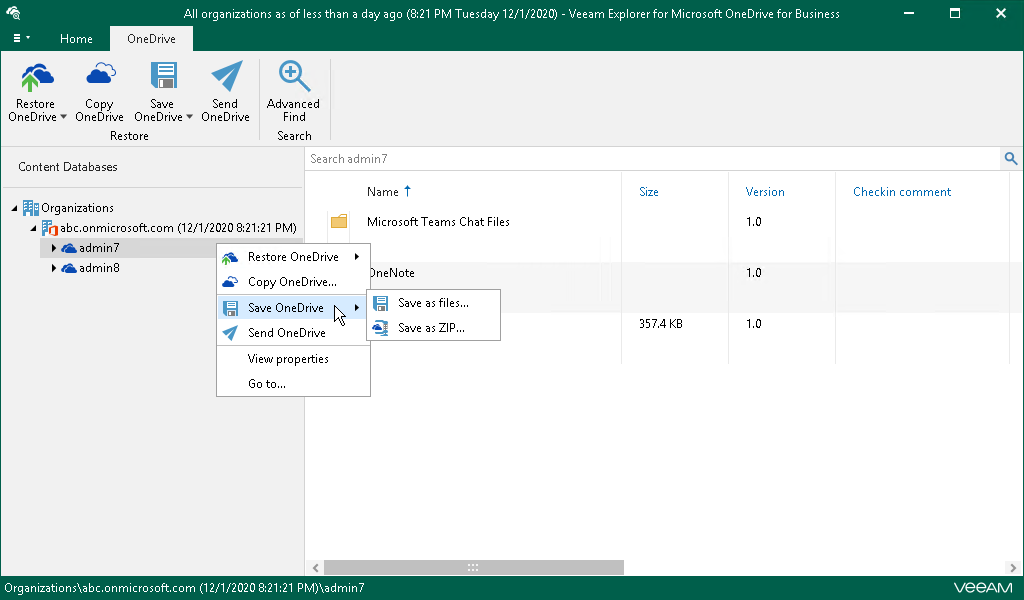
Task: Click the Veeam application icon in title bar
Action: (13, 13)
